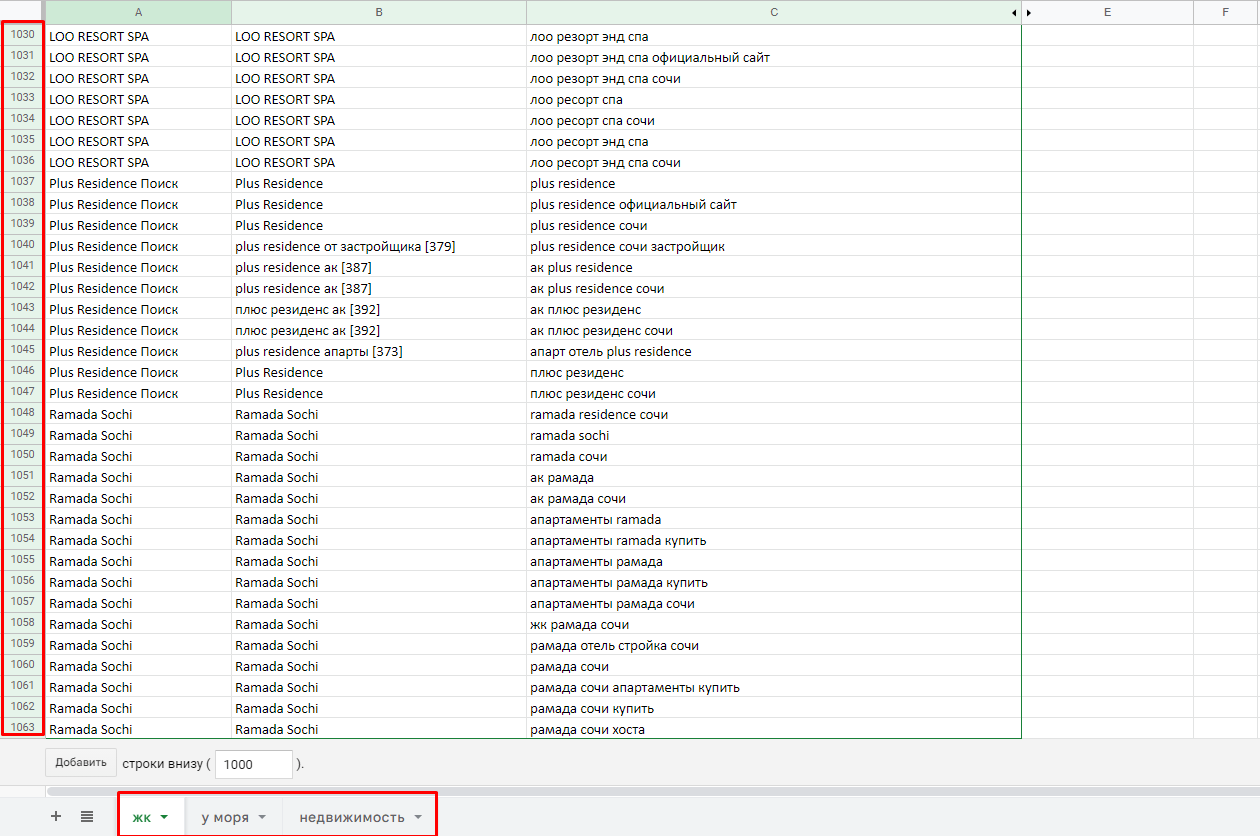Click cell 'апартаменты рамада купить'

774,582
